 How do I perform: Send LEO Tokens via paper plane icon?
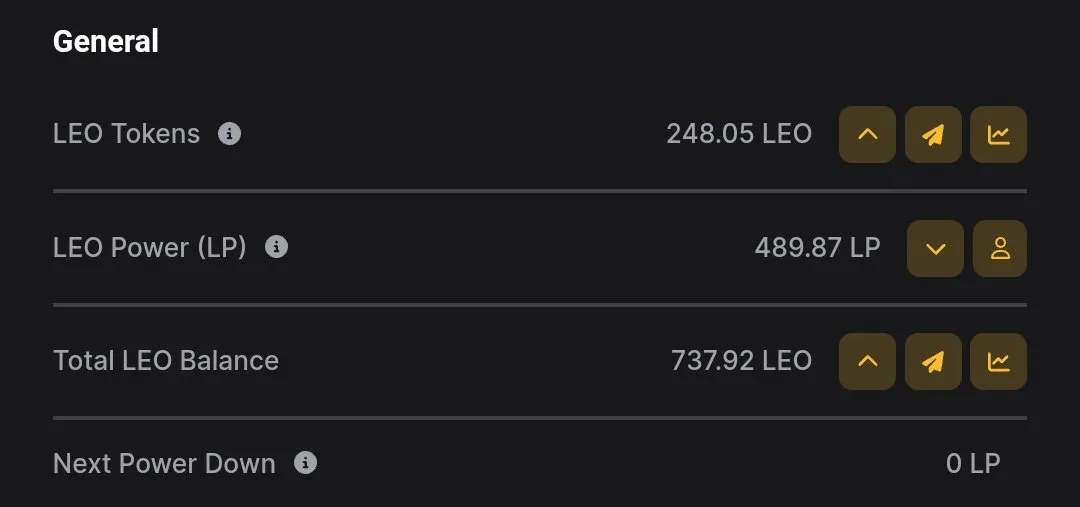coord(933,134)
